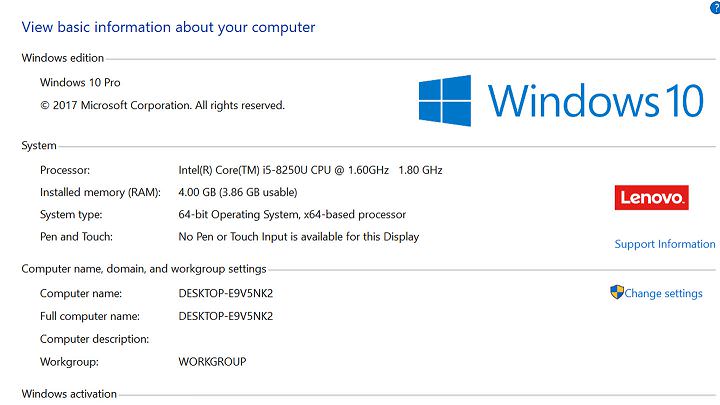
Task: Click the Windows four-pane logo
Action: pyautogui.click(x=444, y=101)
